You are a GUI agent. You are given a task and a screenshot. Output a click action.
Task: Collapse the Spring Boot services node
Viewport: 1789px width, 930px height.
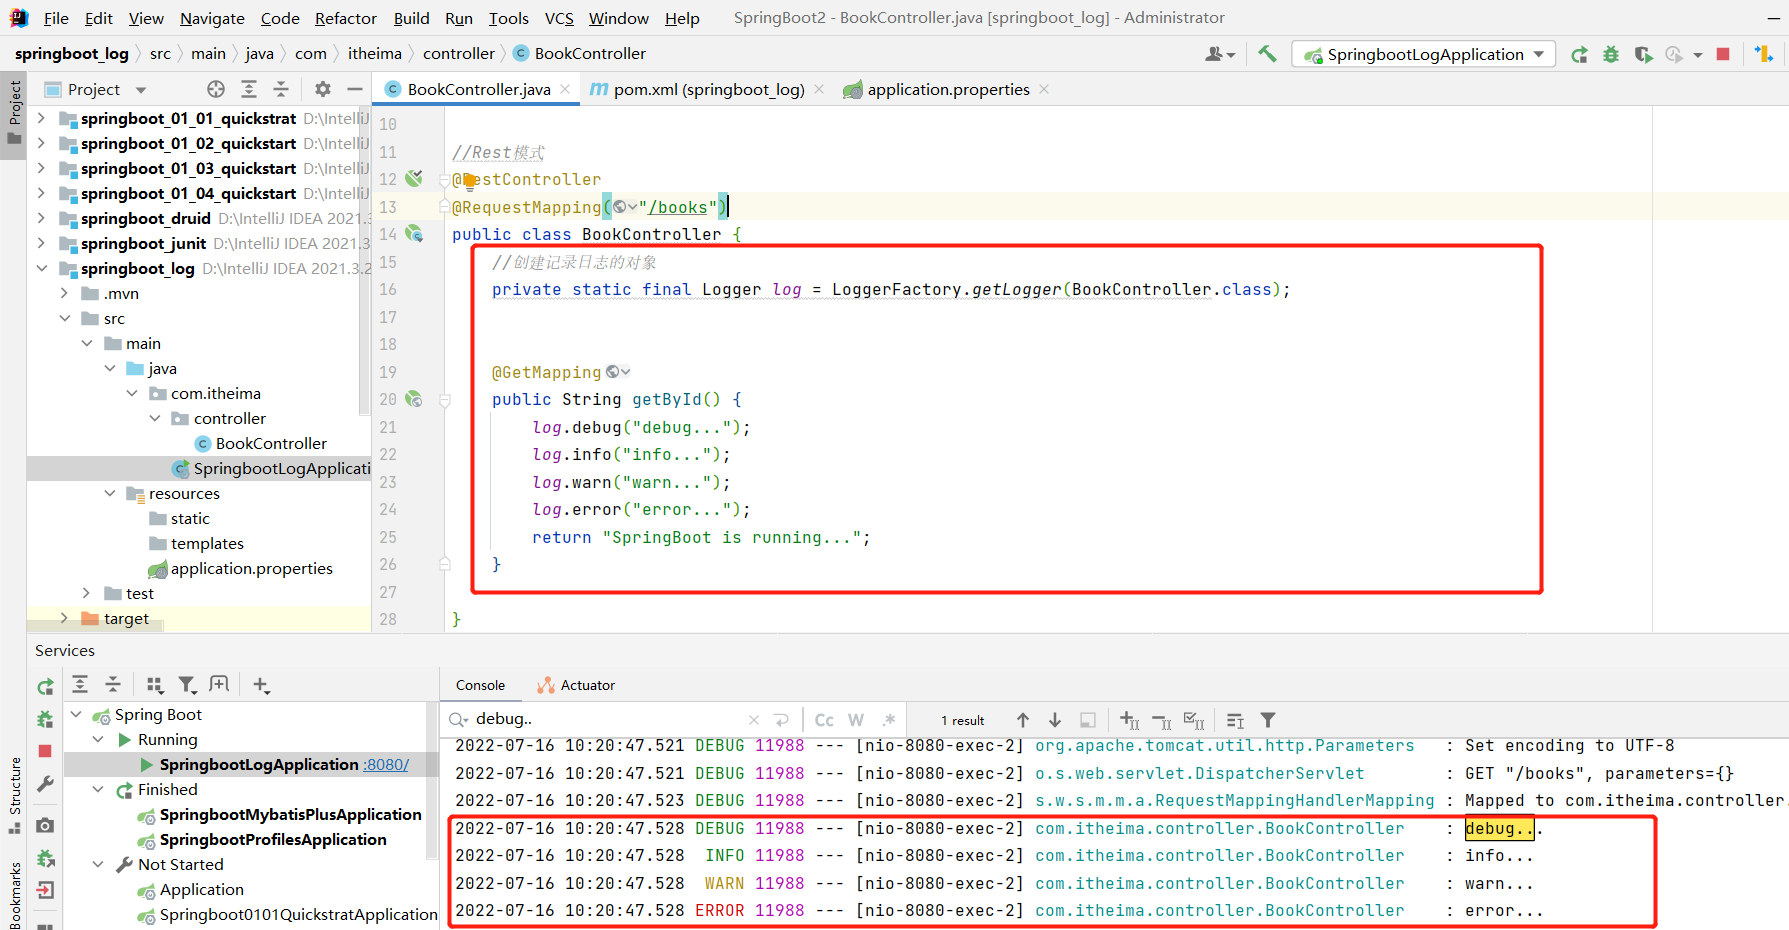[76, 714]
